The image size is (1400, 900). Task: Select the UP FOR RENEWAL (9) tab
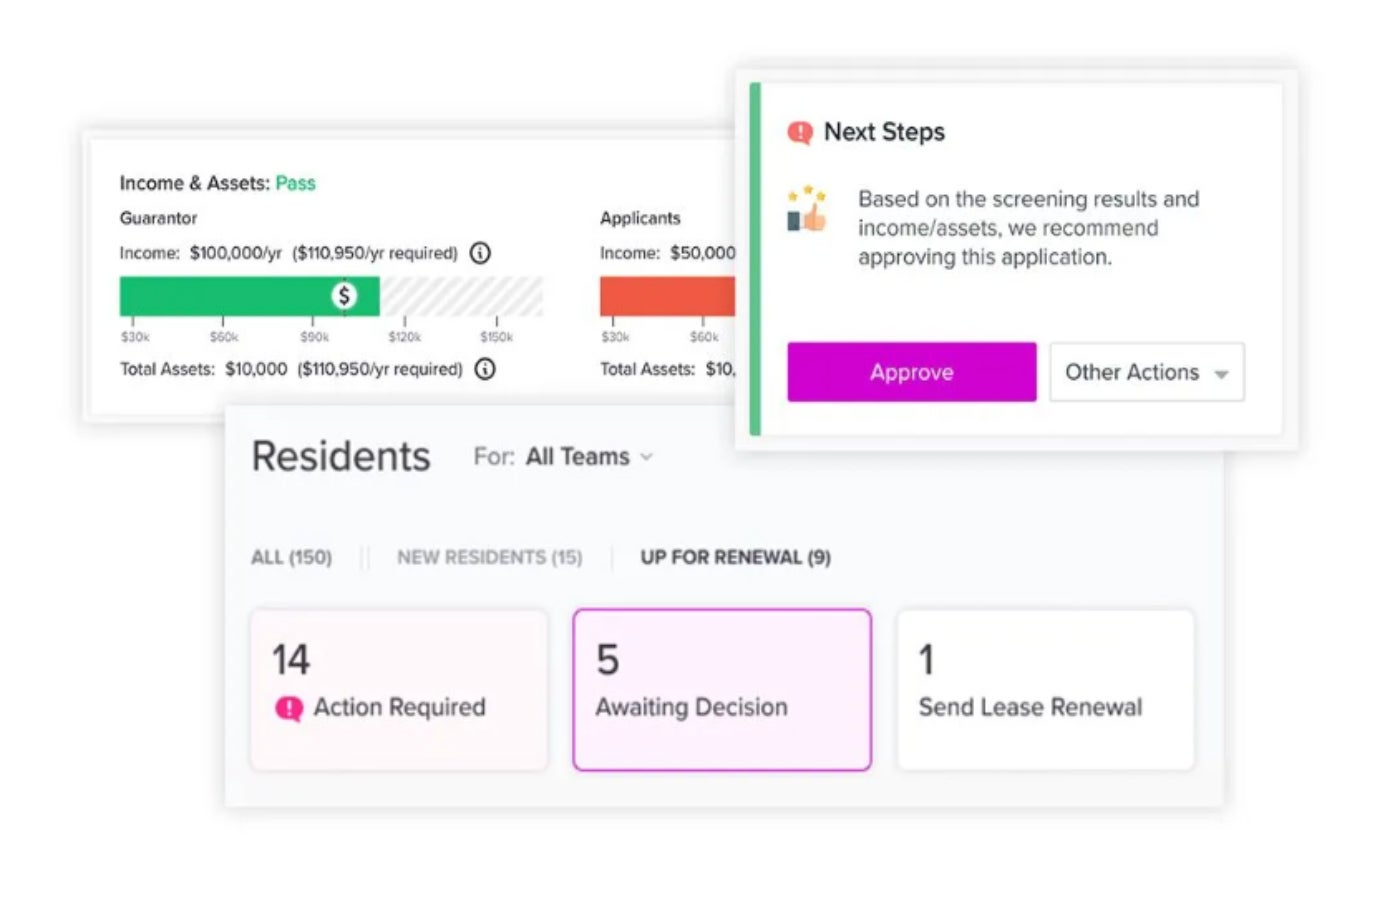(735, 557)
